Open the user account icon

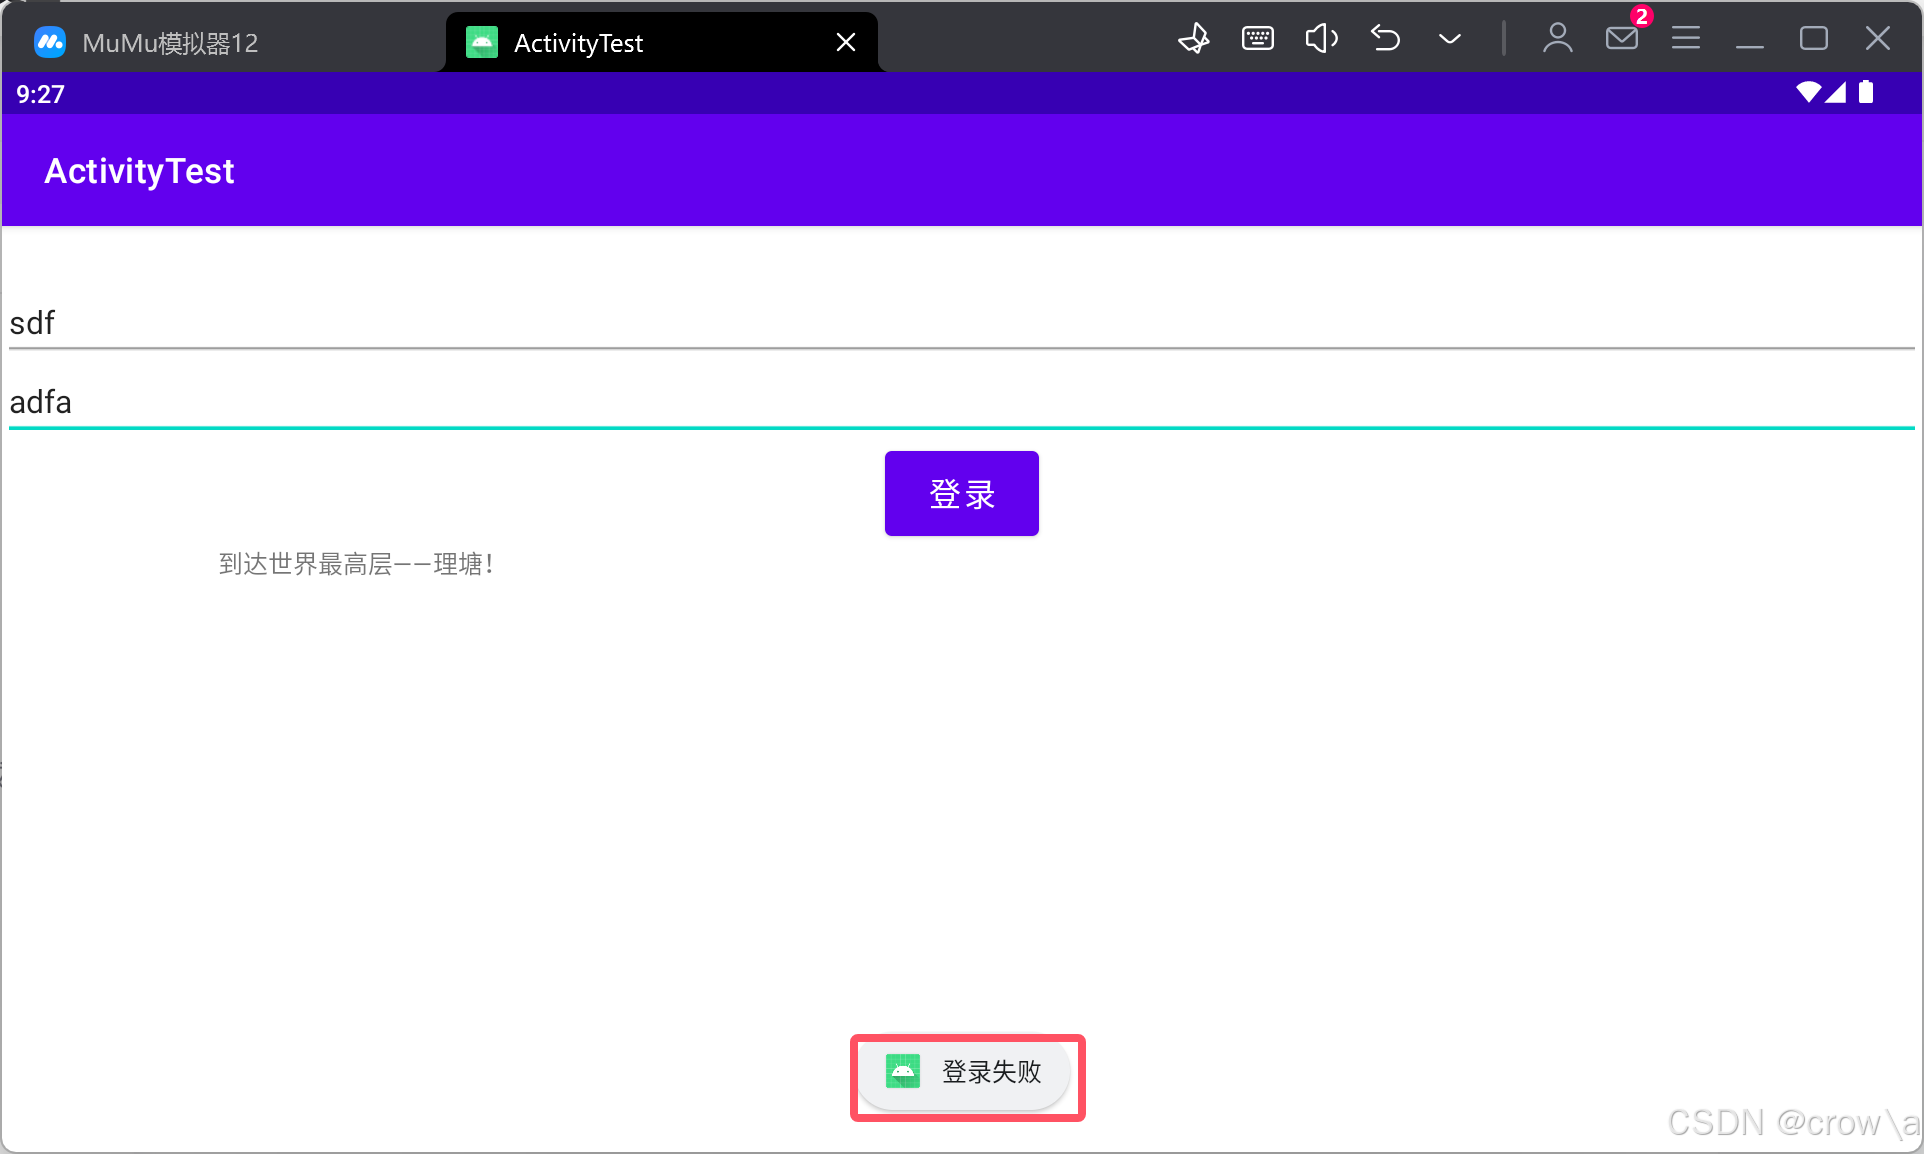point(1557,40)
